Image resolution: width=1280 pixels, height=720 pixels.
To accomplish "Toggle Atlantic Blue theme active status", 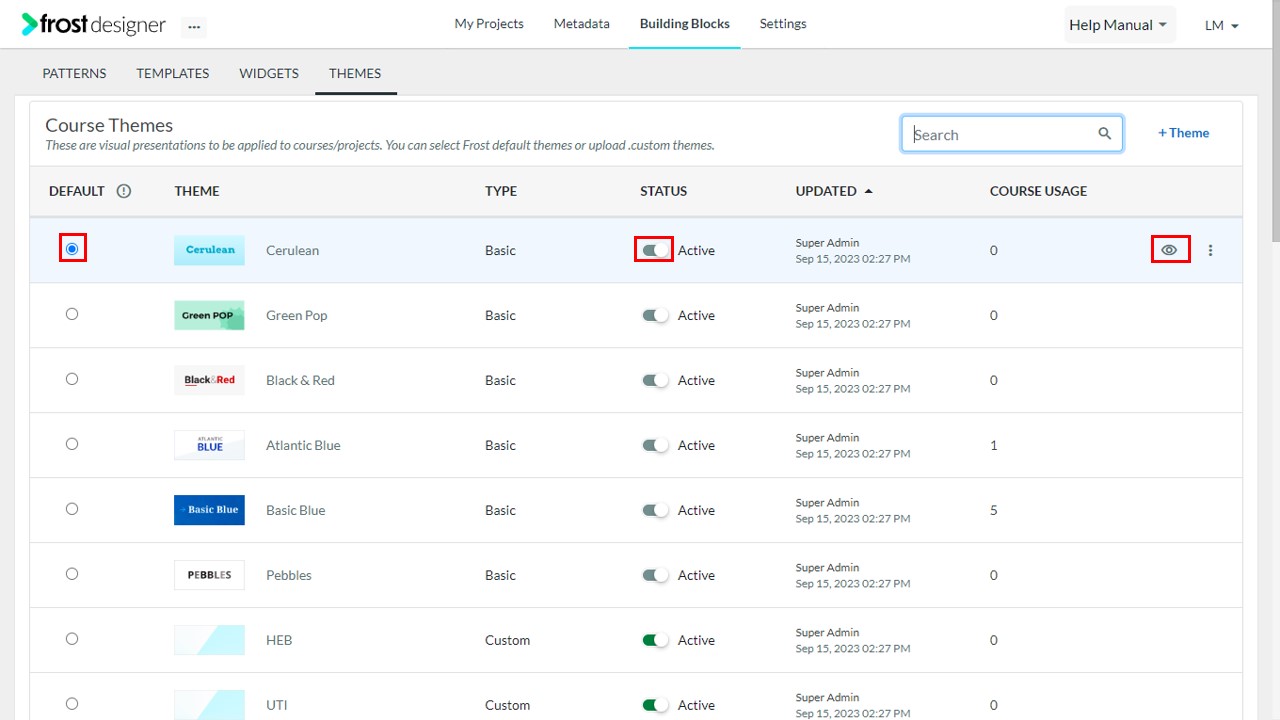I will point(655,445).
